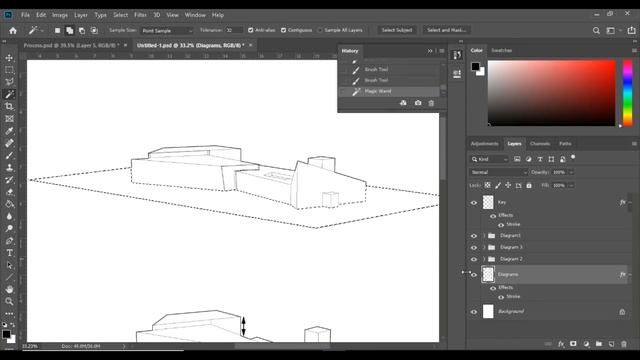Open the Select menu
The image size is (640, 360).
[120, 15]
